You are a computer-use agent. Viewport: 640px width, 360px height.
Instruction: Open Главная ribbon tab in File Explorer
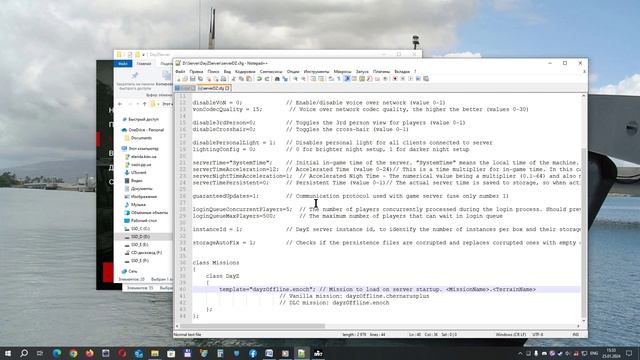point(144,63)
